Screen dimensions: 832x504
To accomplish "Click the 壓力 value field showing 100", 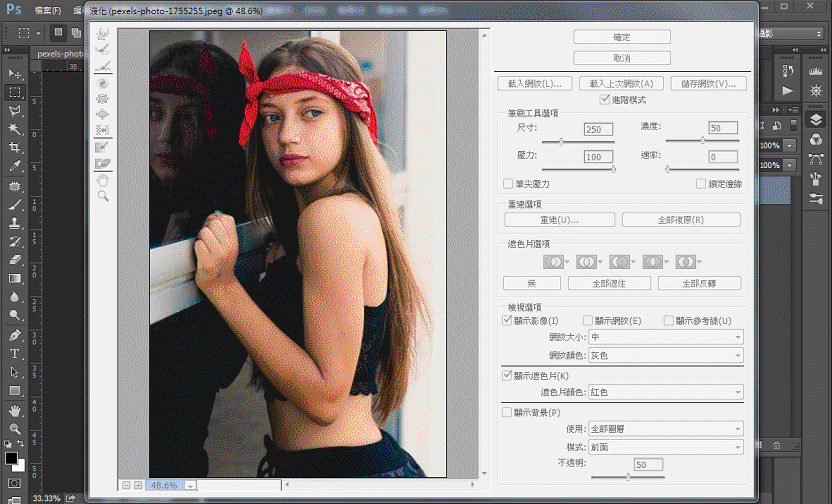I will click(598, 157).
